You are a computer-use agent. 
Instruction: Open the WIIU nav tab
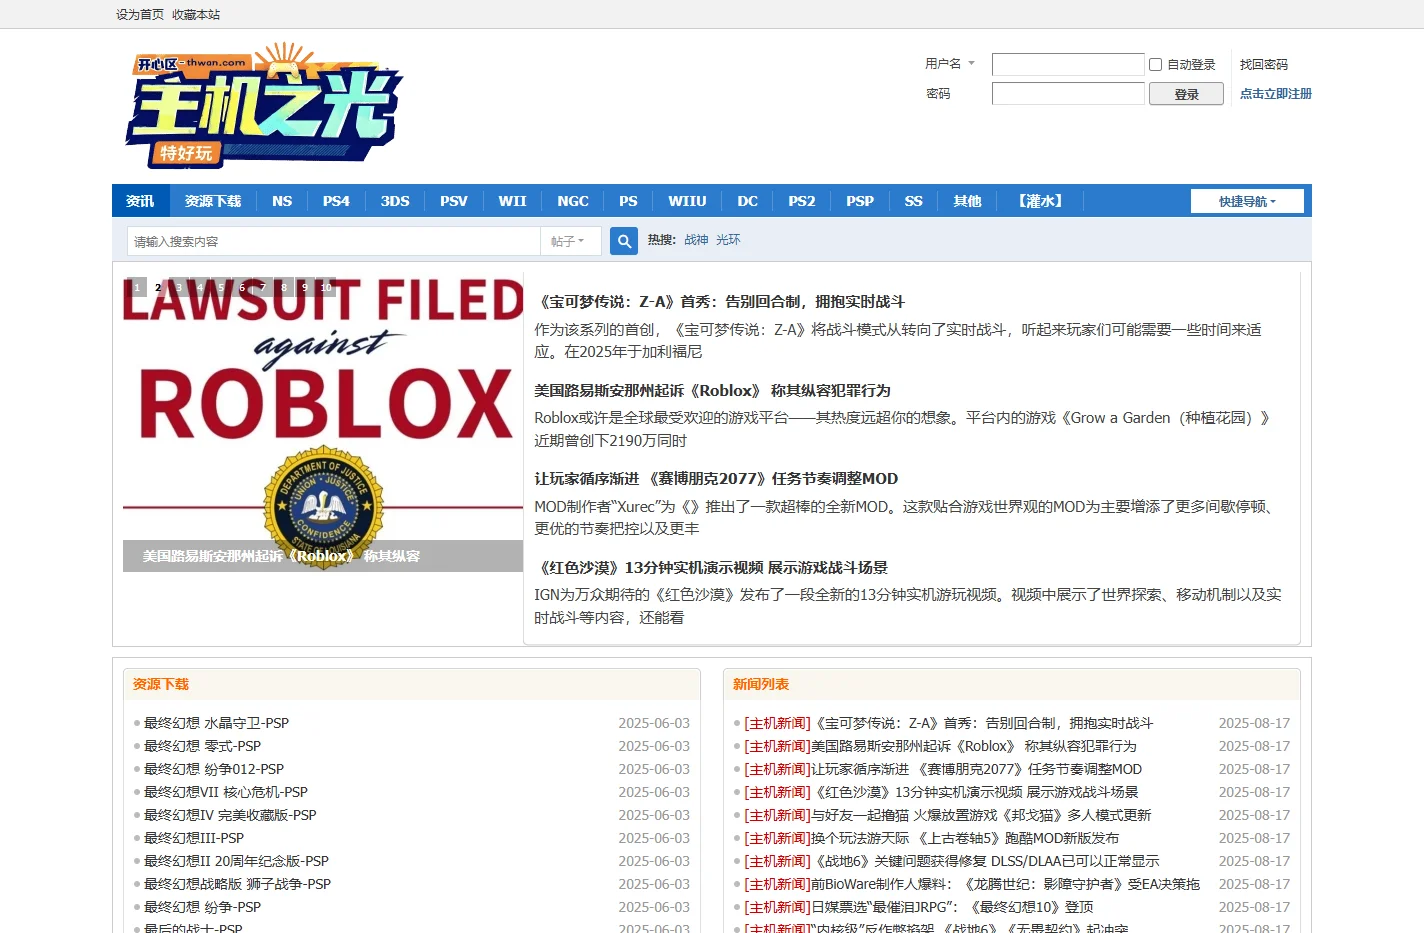pos(687,201)
